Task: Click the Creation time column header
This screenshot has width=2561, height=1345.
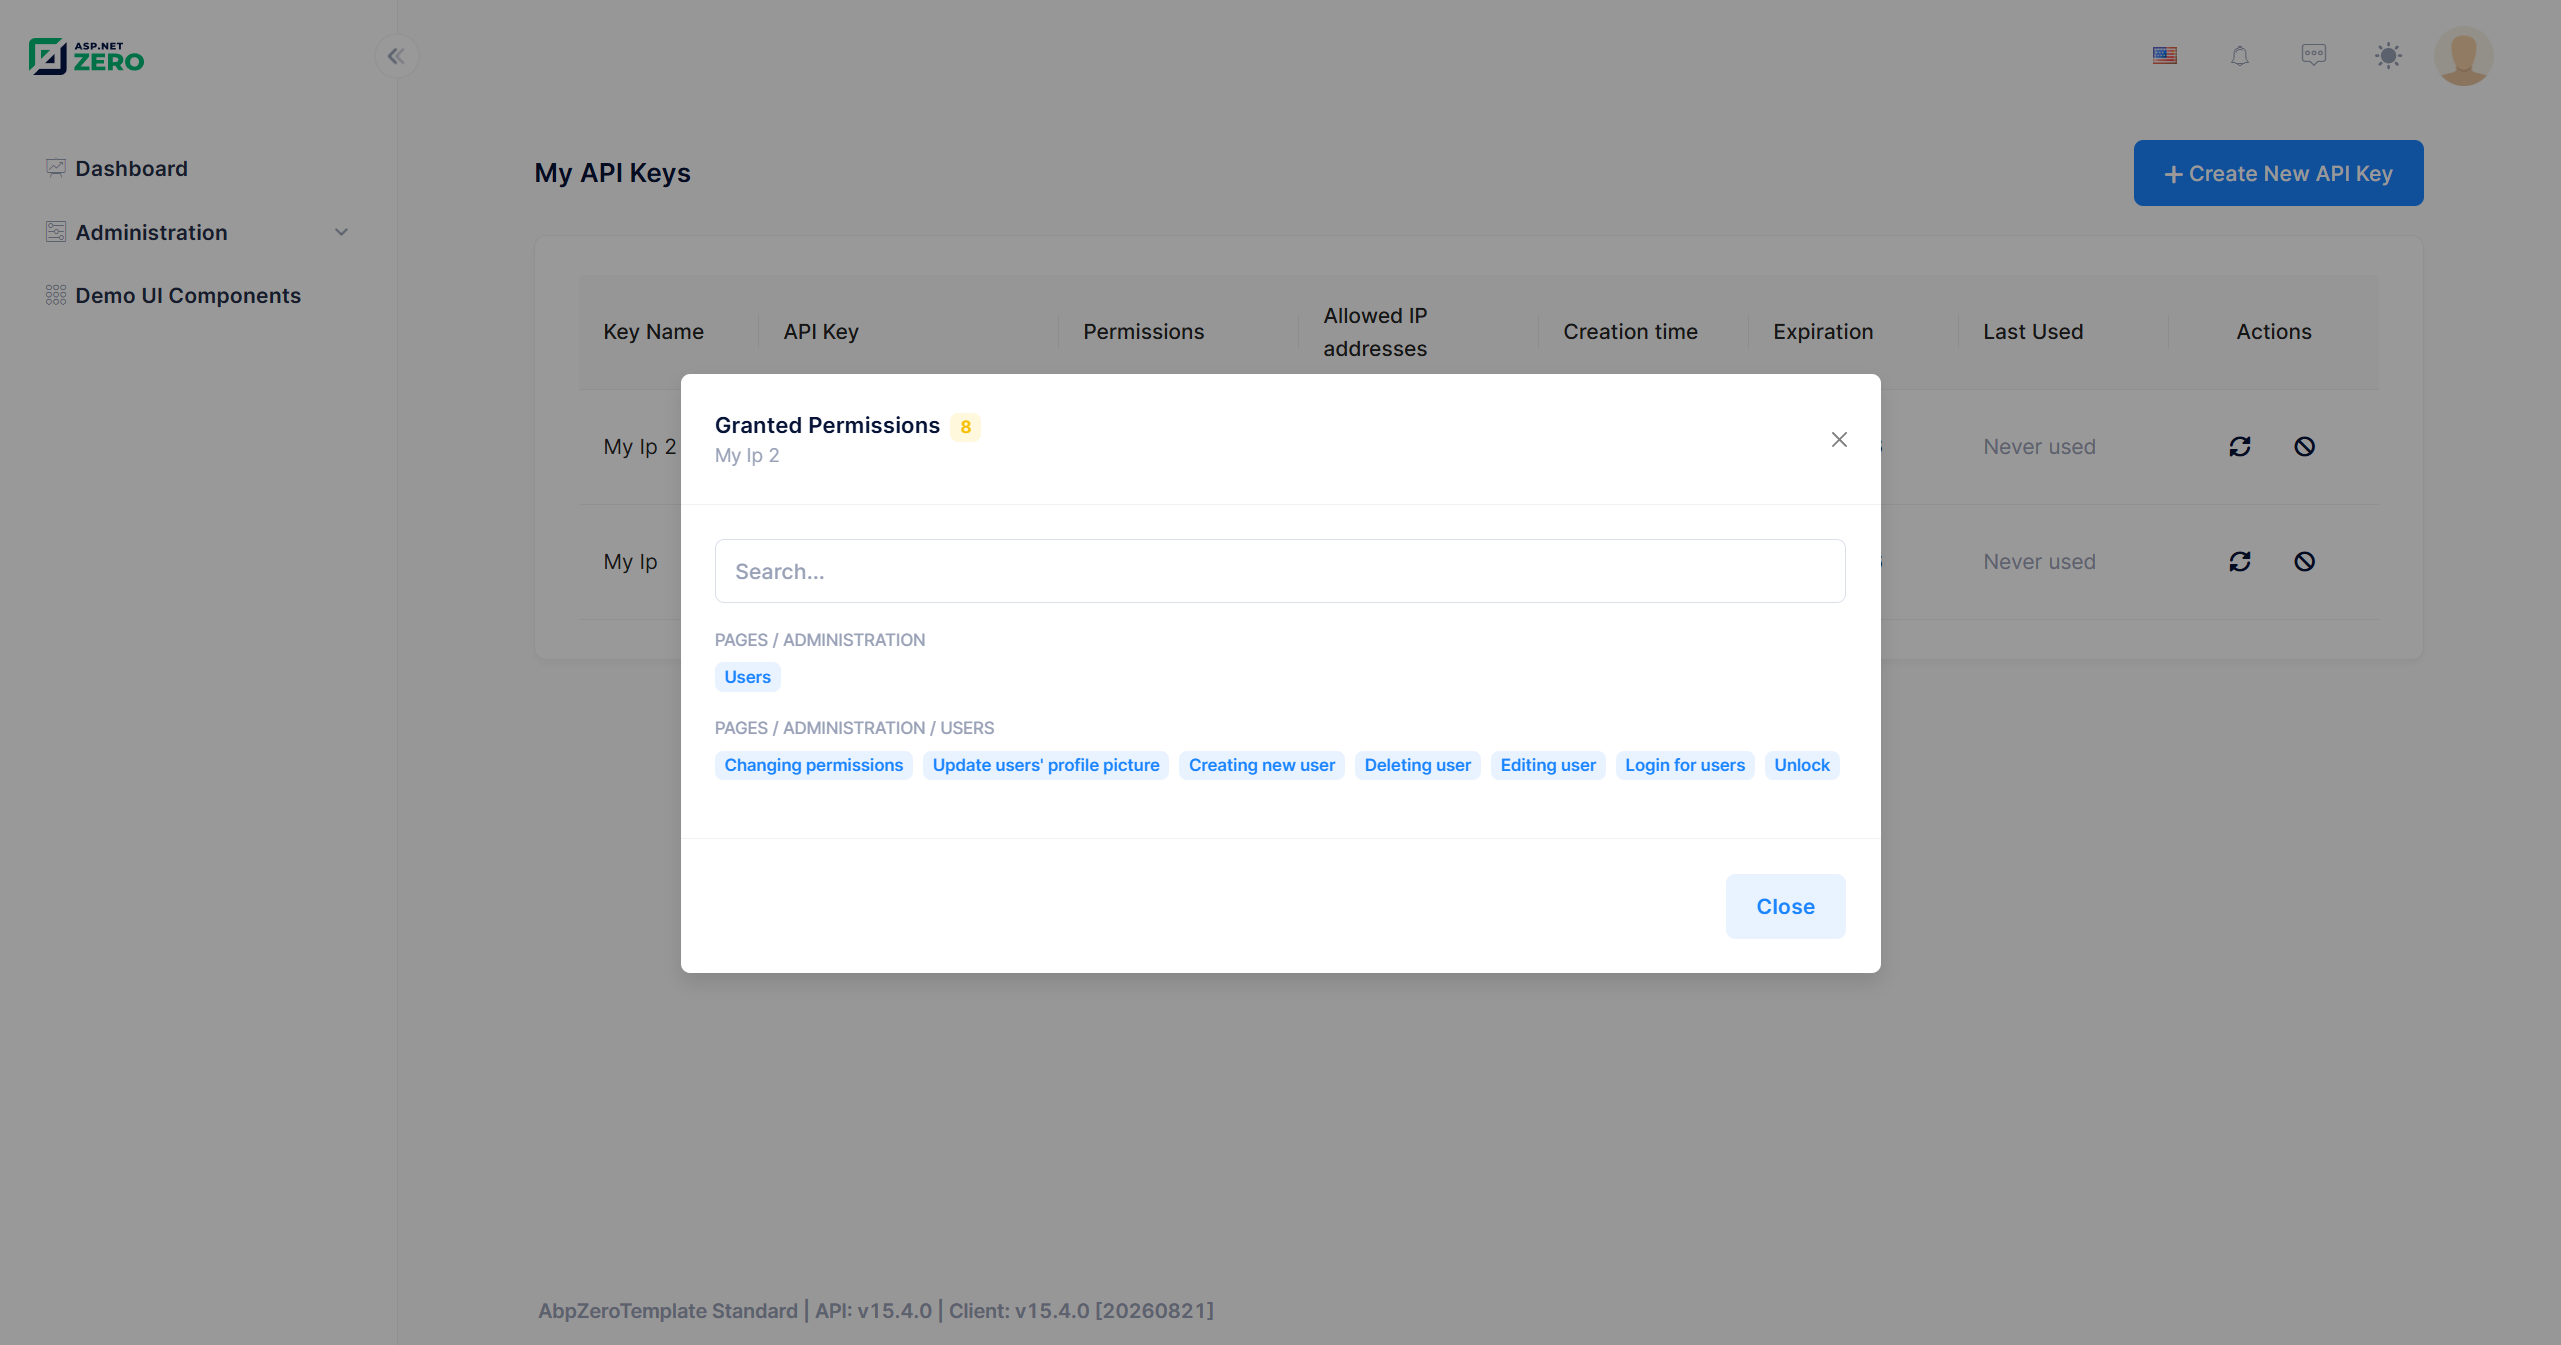Action: click(x=1630, y=331)
